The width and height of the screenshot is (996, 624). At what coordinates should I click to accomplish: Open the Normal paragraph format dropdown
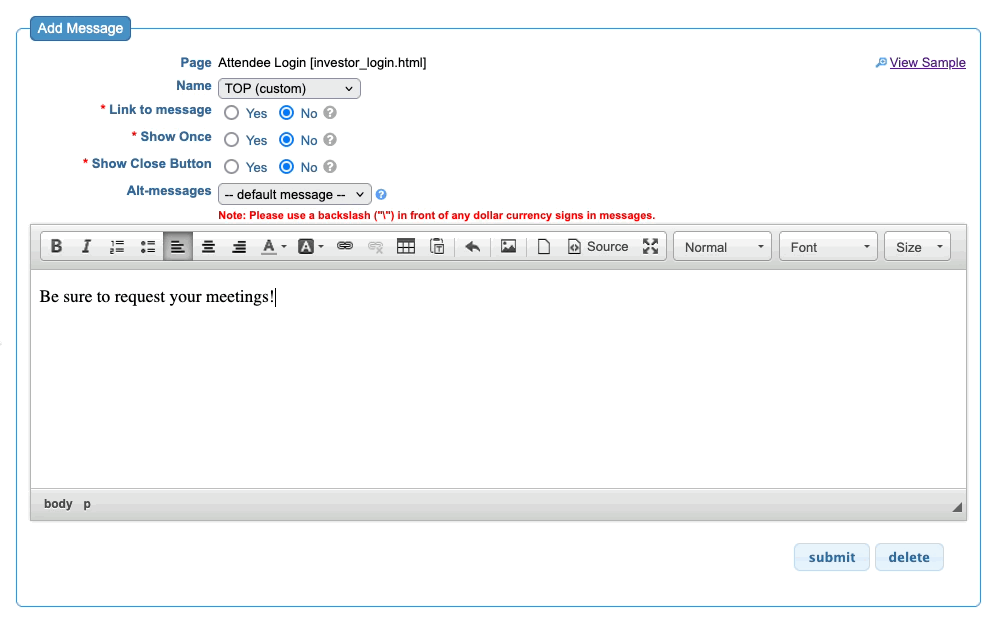click(722, 247)
